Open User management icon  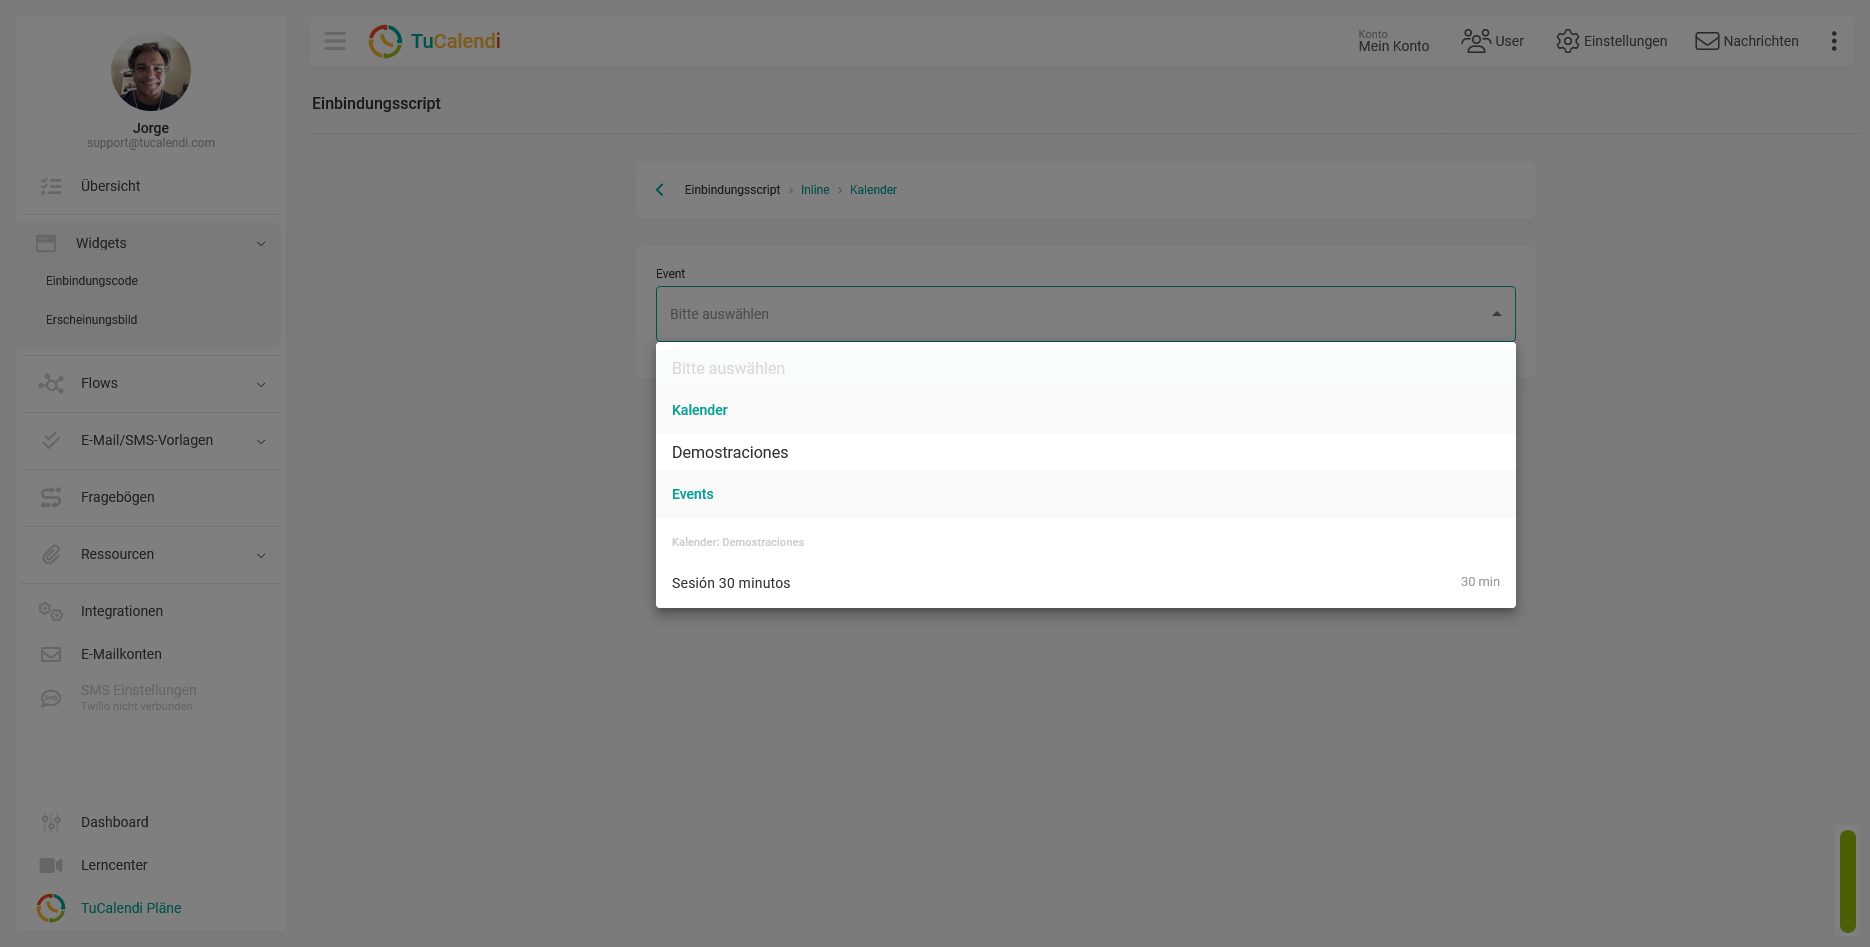pos(1475,41)
